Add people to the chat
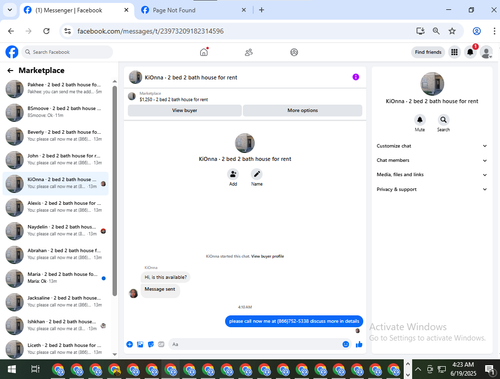Viewport: 500px width, 379px height. (x=233, y=174)
